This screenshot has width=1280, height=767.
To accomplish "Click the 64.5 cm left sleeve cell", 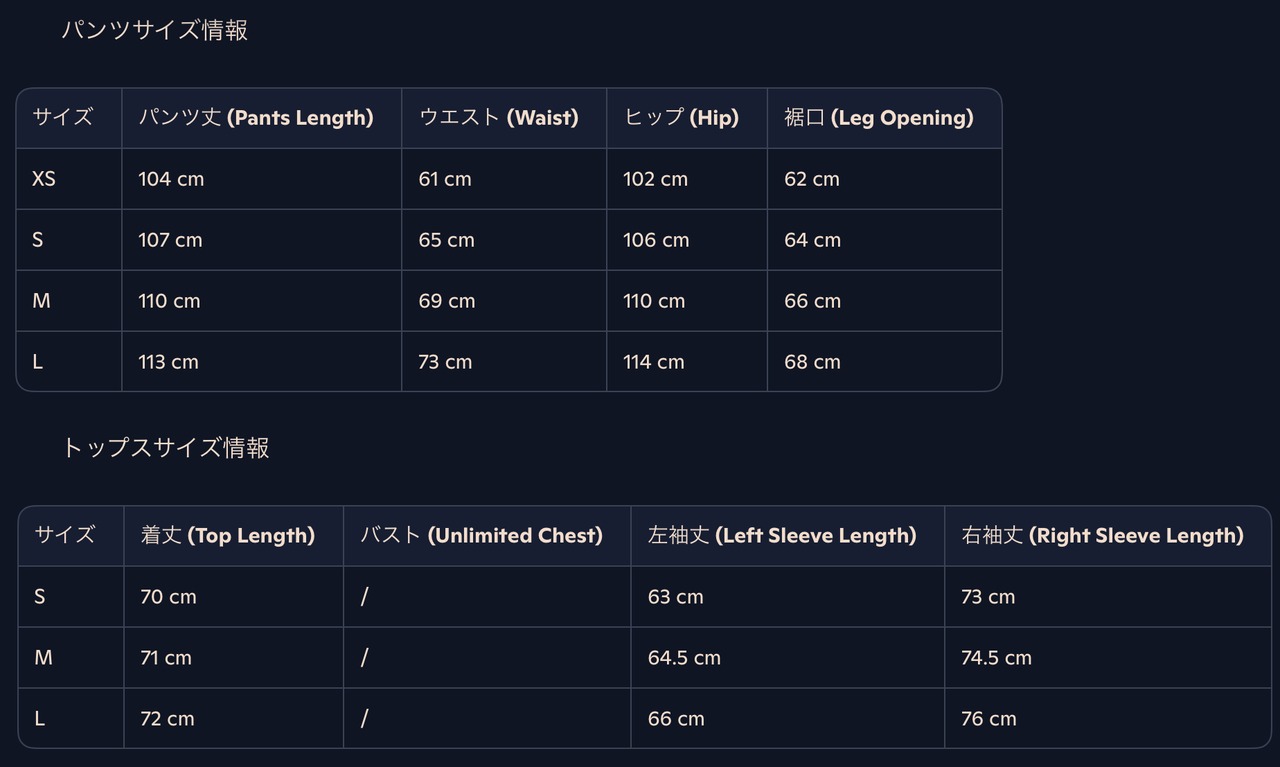I will [x=684, y=658].
